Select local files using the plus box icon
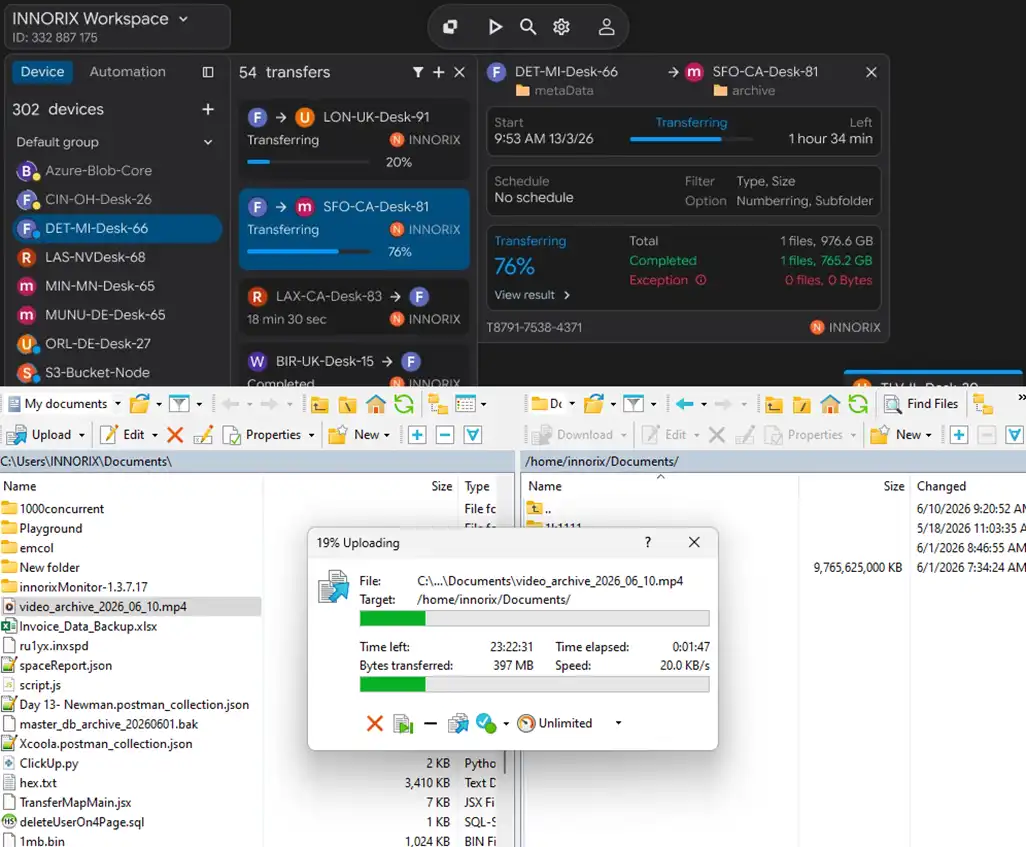This screenshot has height=847, width=1026. pos(417,435)
